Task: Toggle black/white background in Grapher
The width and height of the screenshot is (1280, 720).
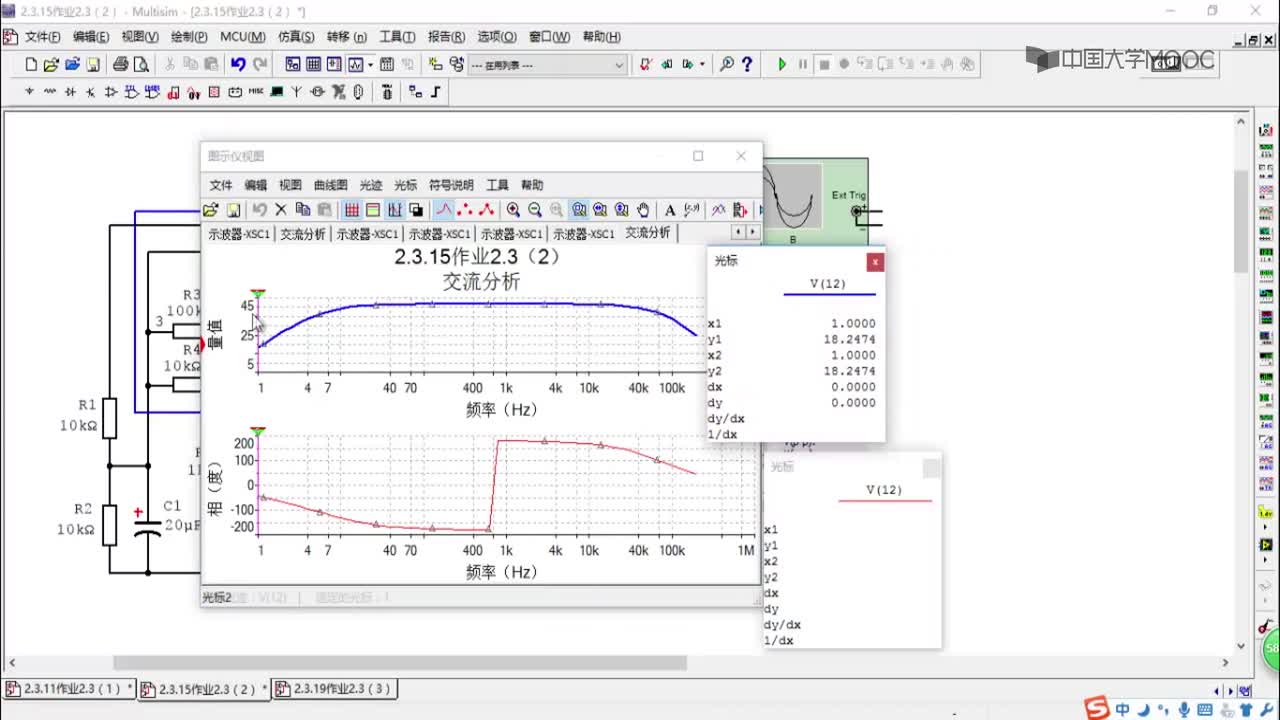Action: 416,210
